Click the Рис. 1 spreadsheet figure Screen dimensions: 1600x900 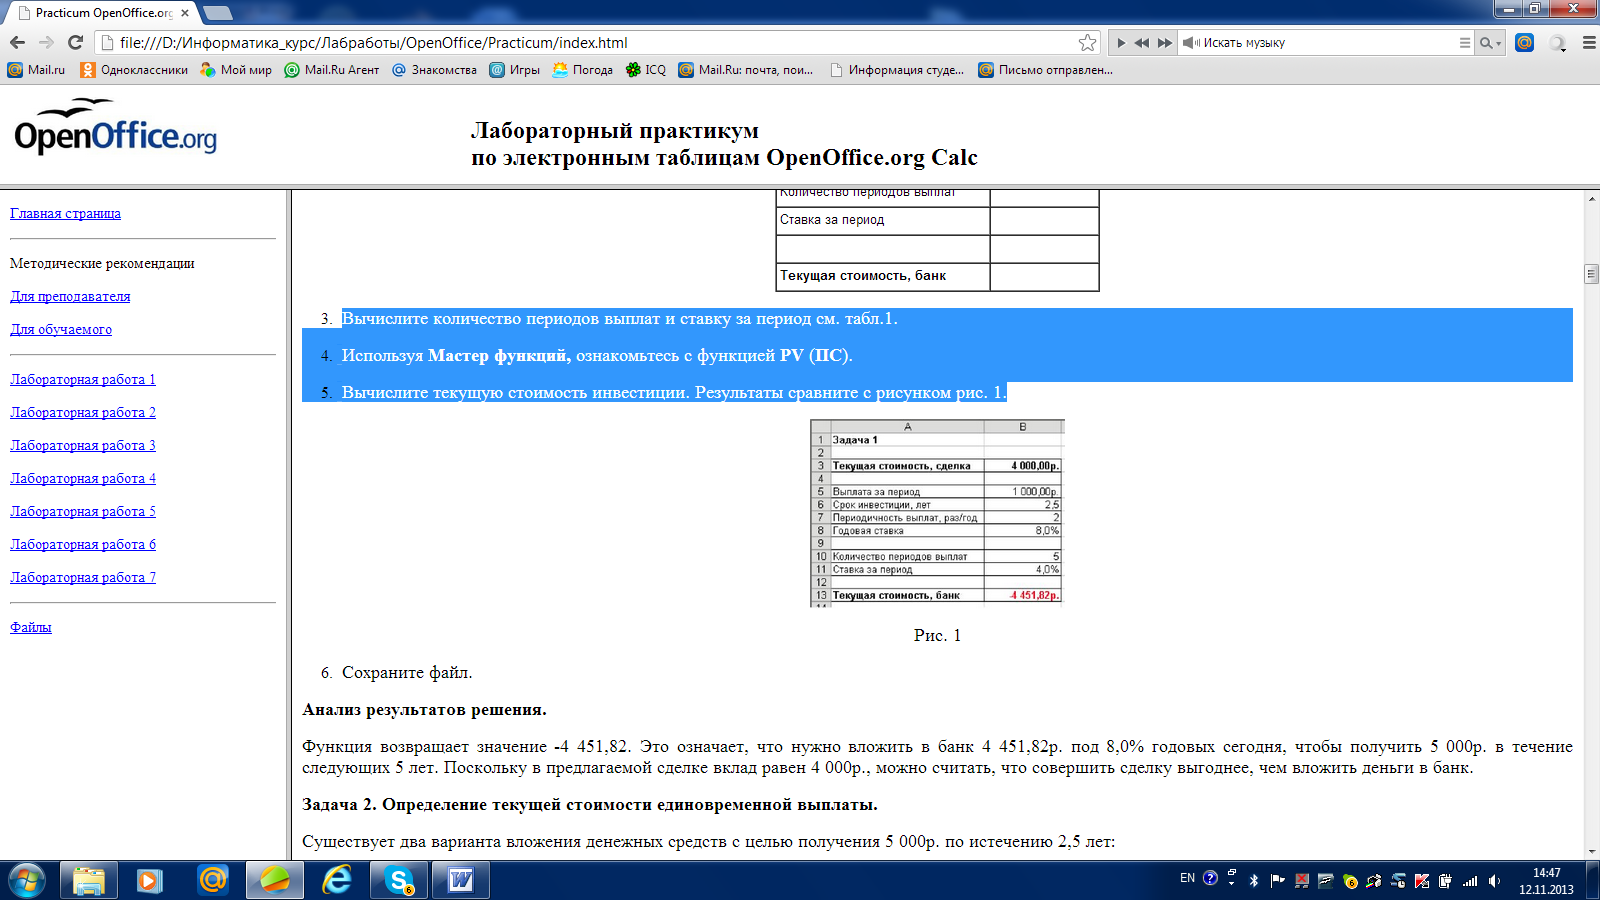click(x=937, y=513)
